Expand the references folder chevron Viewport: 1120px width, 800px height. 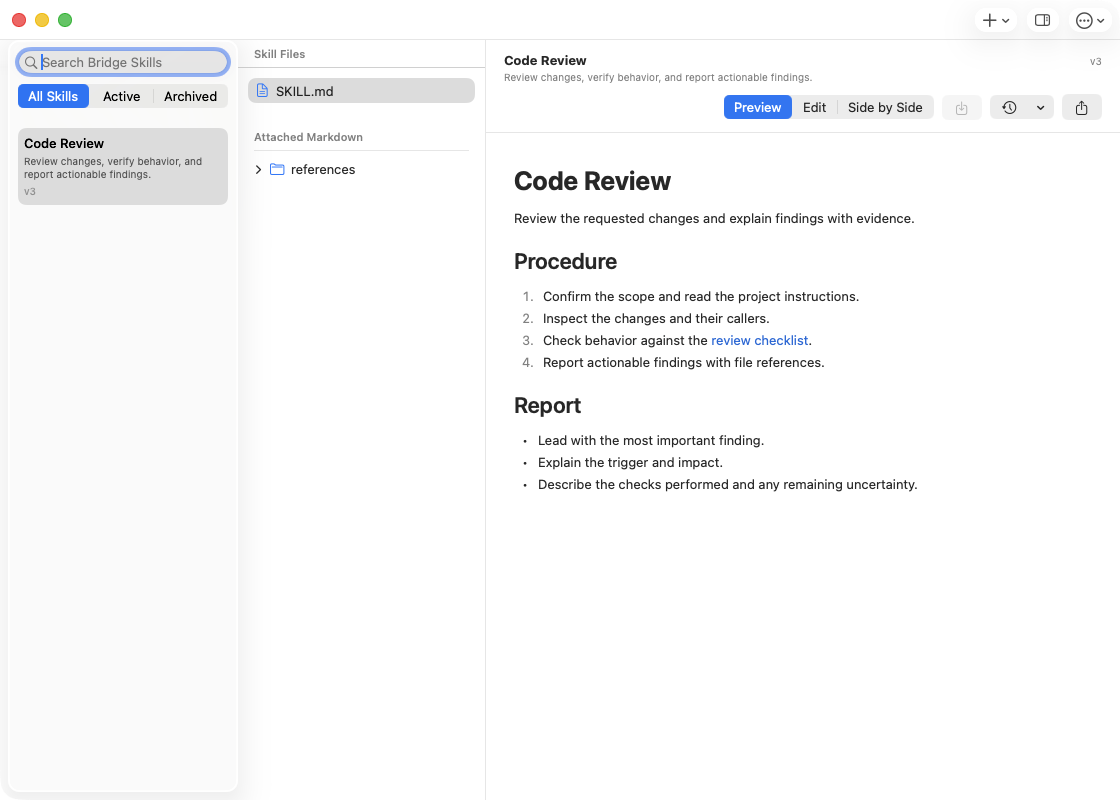point(259,169)
